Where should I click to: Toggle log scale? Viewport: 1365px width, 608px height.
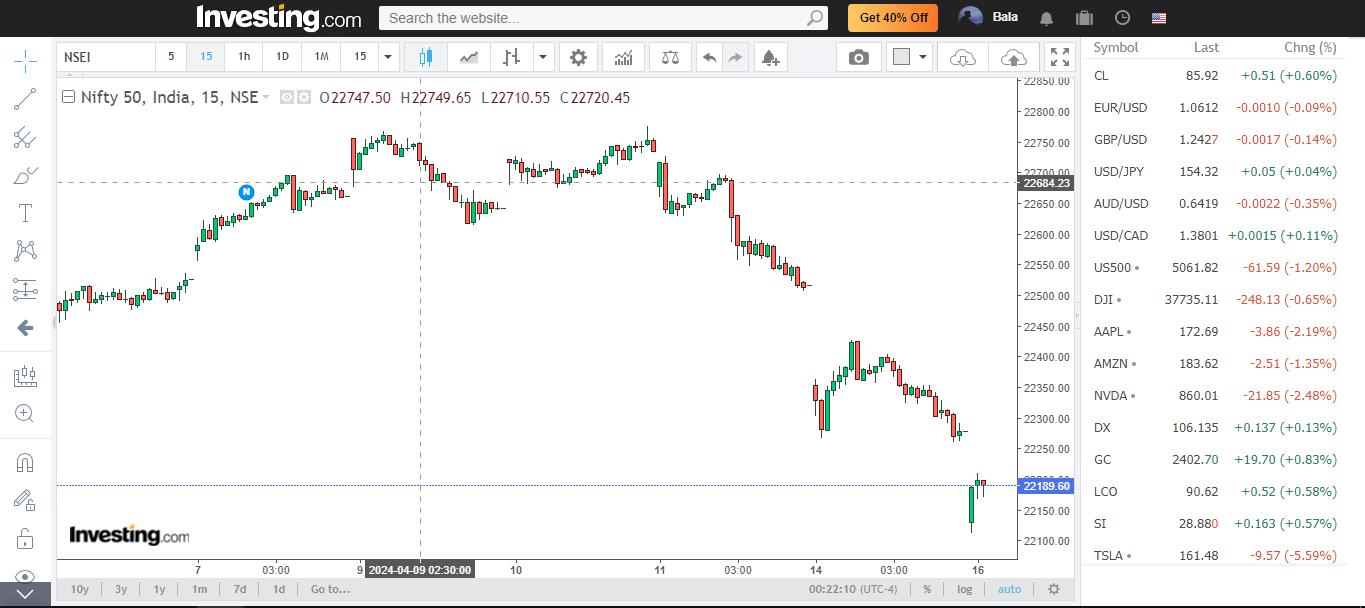tap(965, 589)
